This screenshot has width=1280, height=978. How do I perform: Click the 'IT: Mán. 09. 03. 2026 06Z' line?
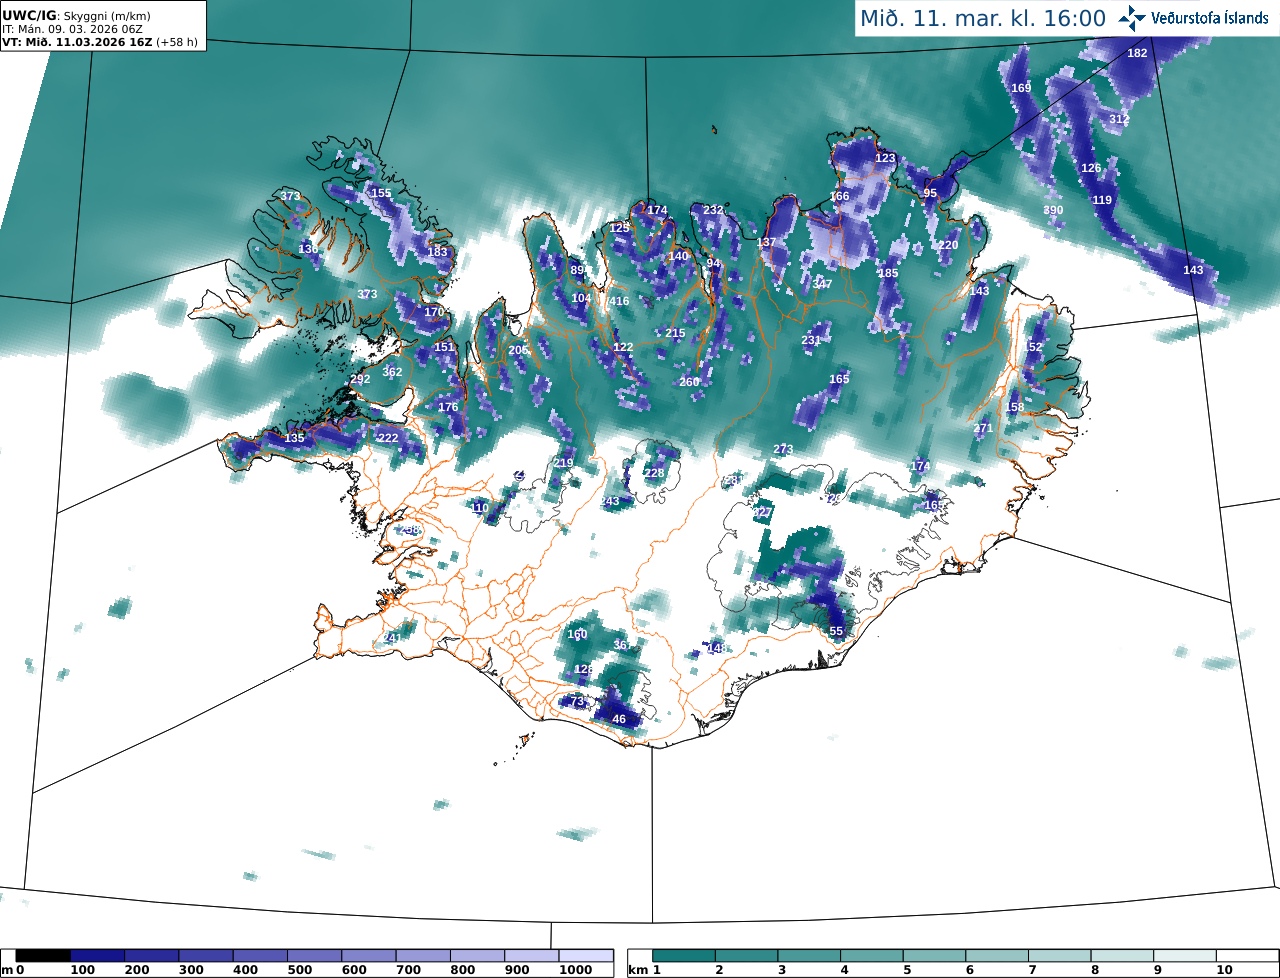72,30
